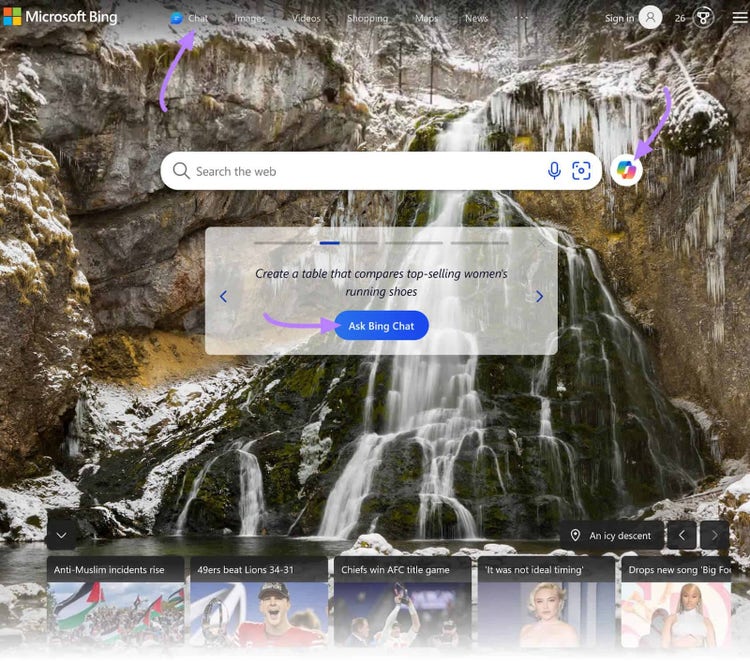Open Chiefs win AFC title game headline
The height and width of the screenshot is (661, 750).
pyautogui.click(x=395, y=570)
